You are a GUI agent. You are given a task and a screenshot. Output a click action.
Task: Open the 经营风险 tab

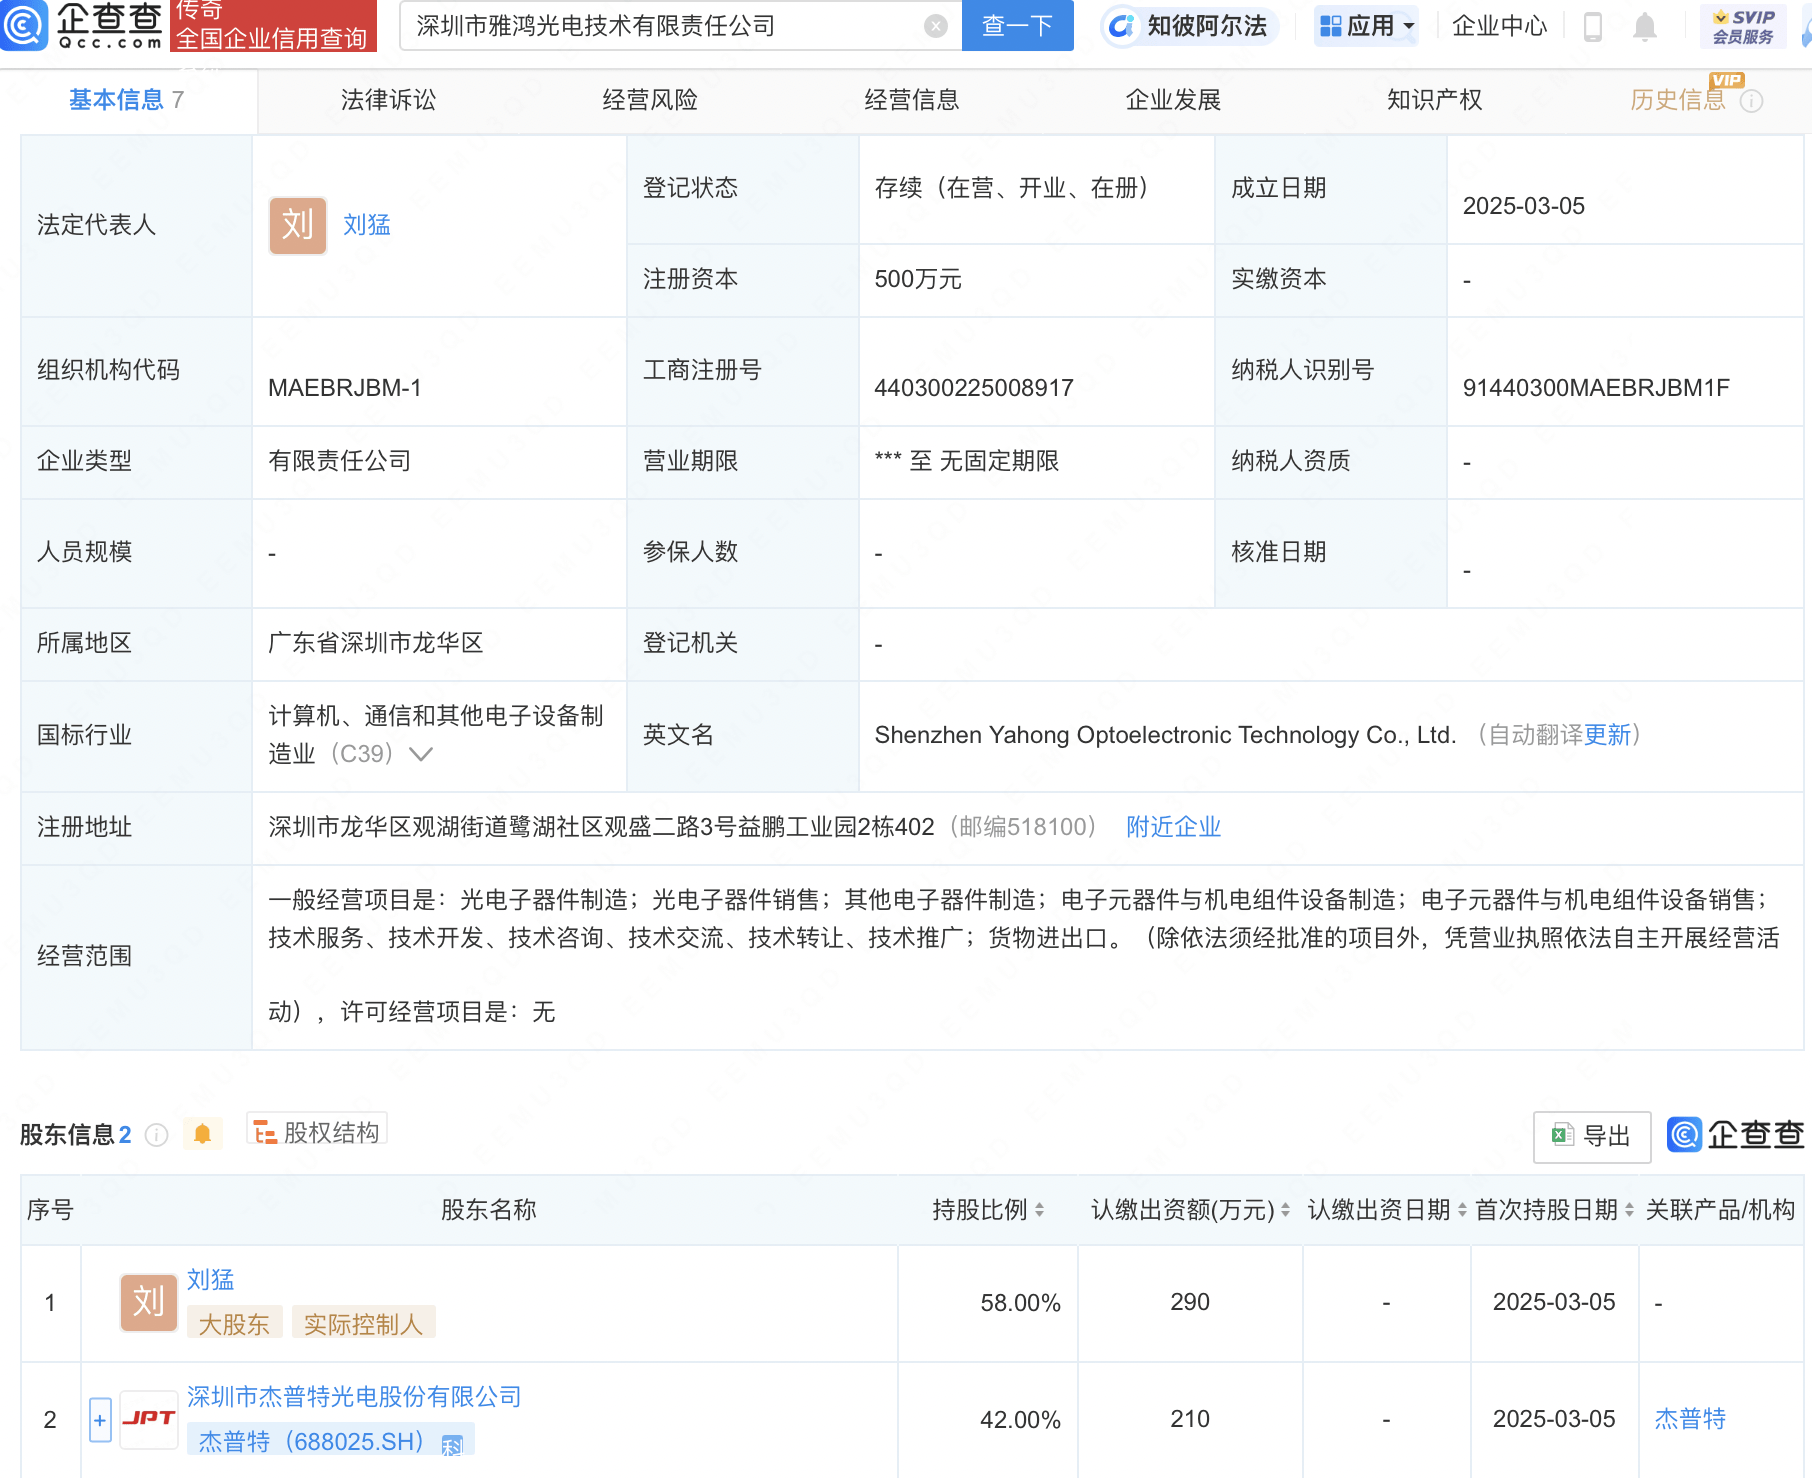650,100
